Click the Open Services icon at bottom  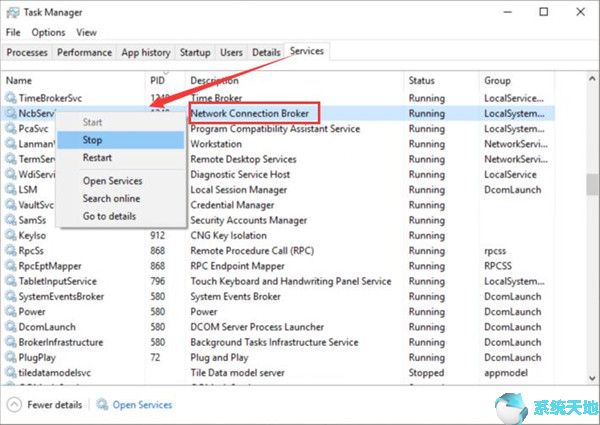click(x=102, y=405)
